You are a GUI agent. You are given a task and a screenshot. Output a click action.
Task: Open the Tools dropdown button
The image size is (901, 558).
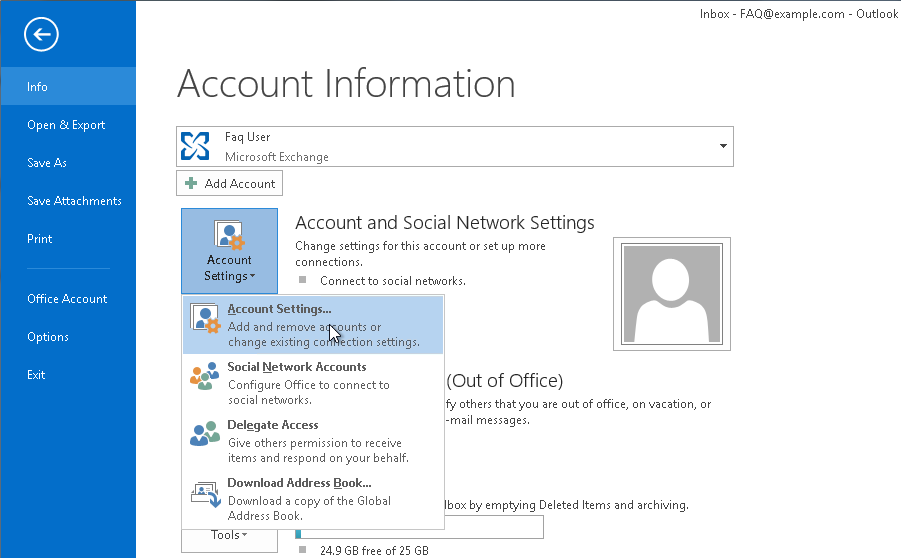[229, 539]
